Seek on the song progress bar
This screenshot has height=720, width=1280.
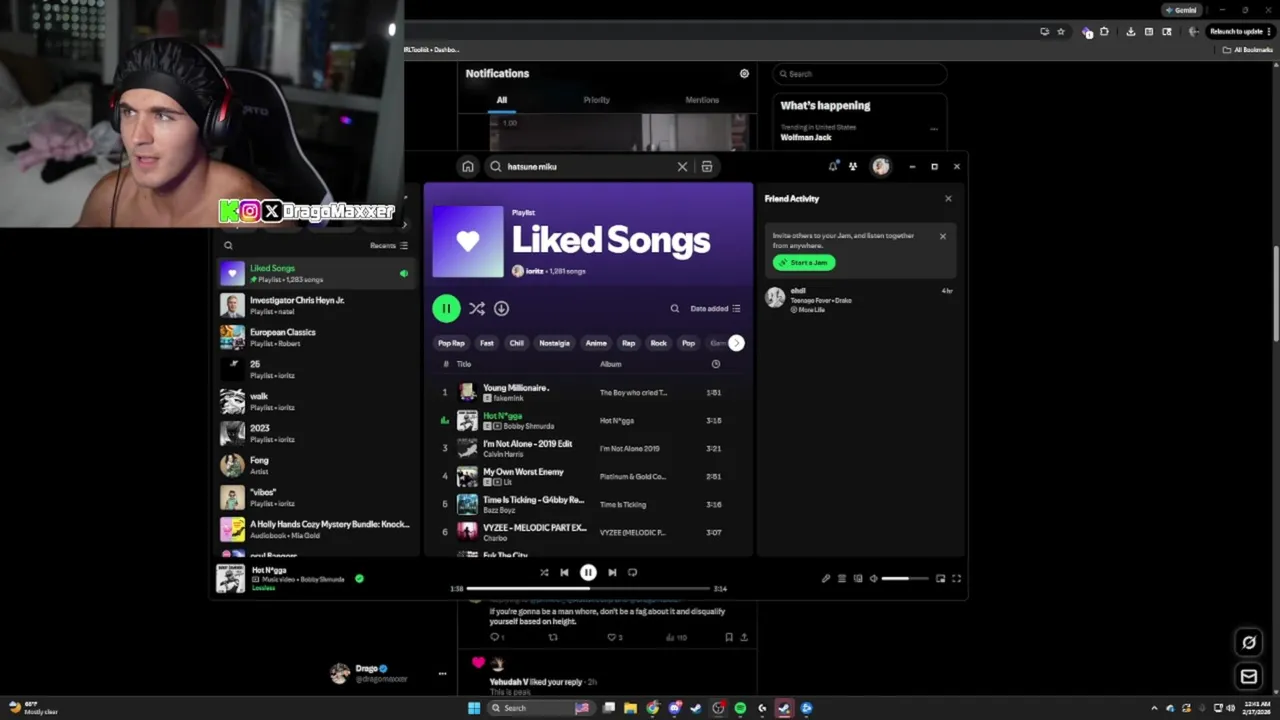pos(588,589)
